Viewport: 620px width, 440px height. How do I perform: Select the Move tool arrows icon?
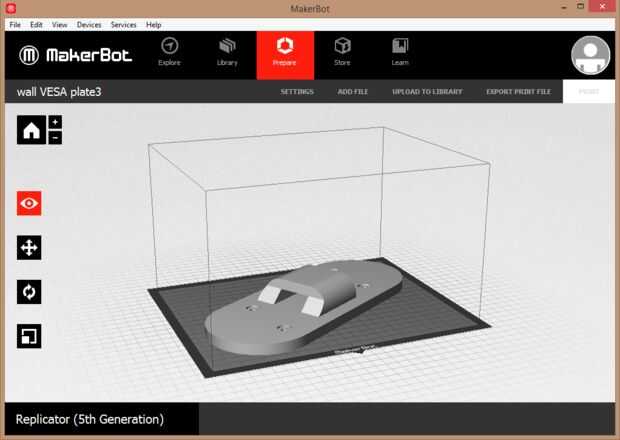[x=29, y=248]
